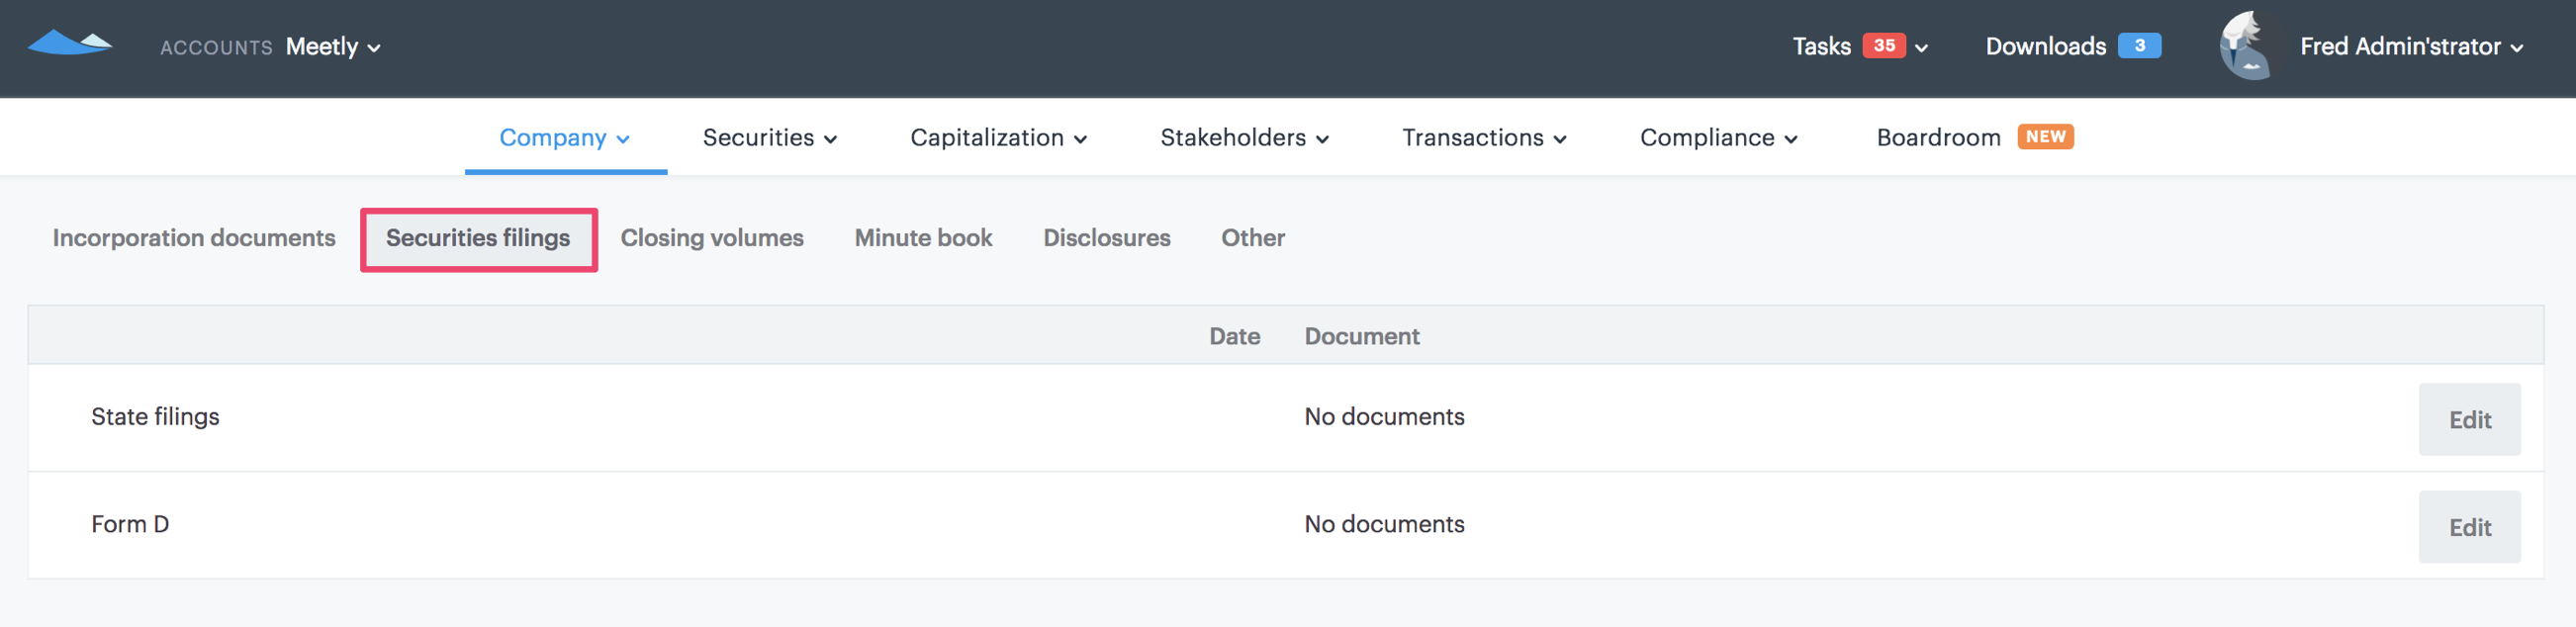
Task: Open the Meetly accounts dropdown
Action: tap(332, 47)
